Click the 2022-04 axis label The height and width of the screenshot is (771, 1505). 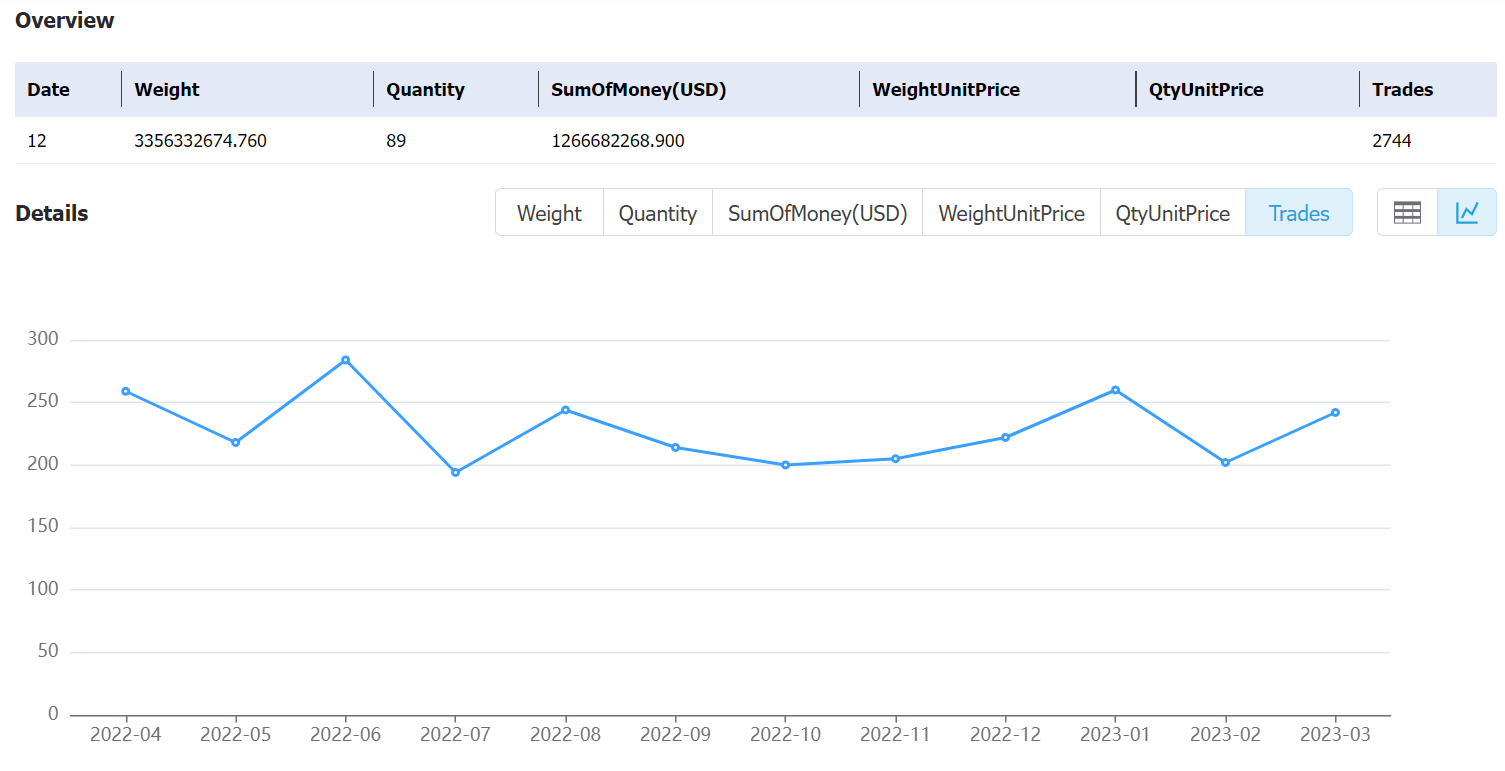pyautogui.click(x=126, y=734)
